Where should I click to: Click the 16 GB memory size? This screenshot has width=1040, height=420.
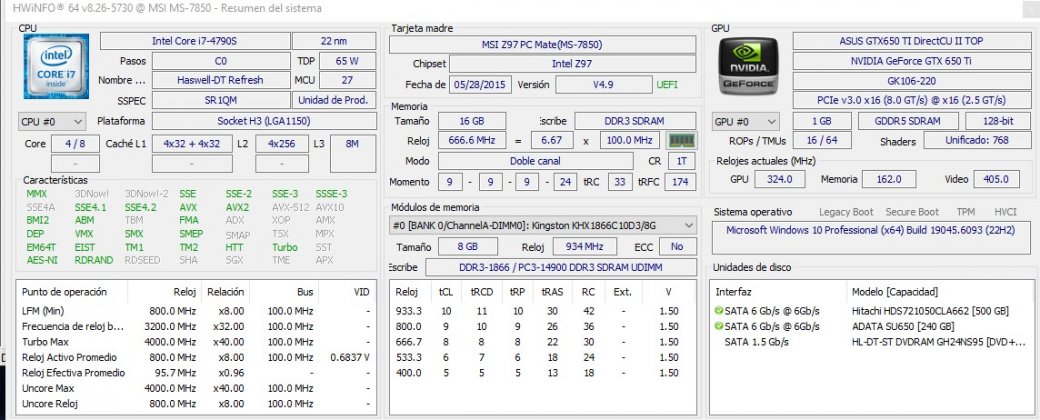472,121
